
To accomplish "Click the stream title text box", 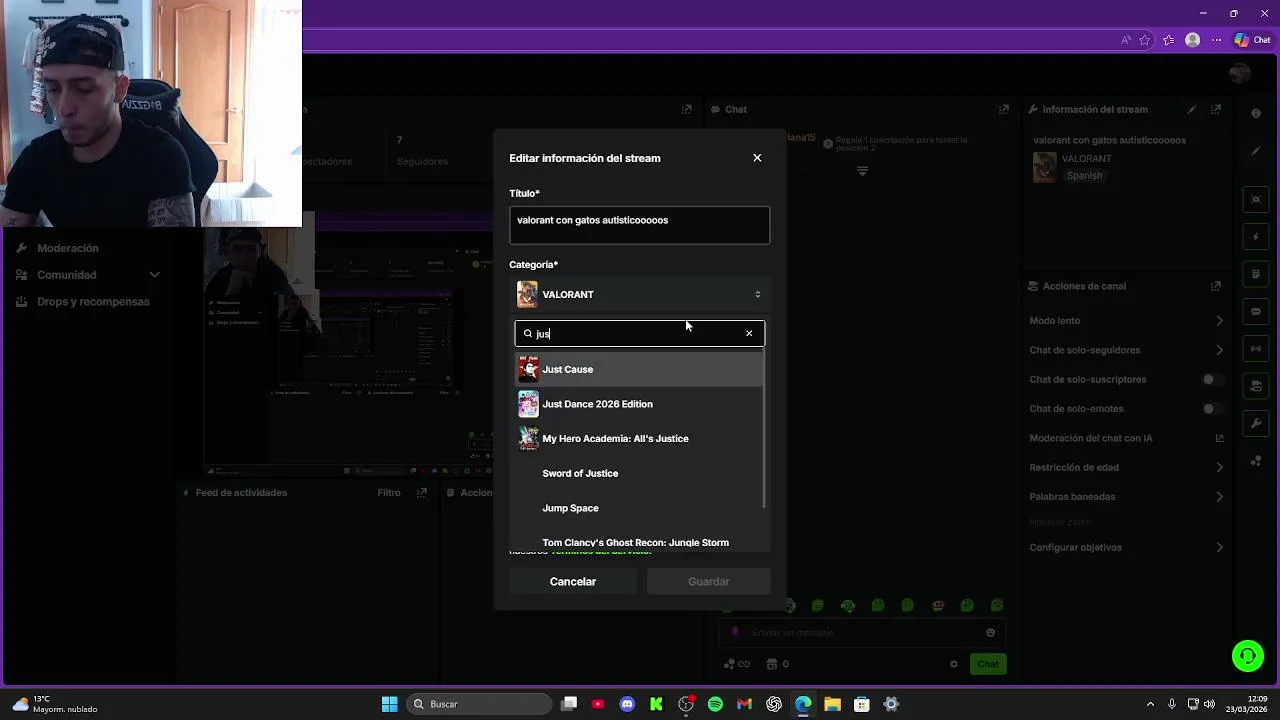I will 639,225.
